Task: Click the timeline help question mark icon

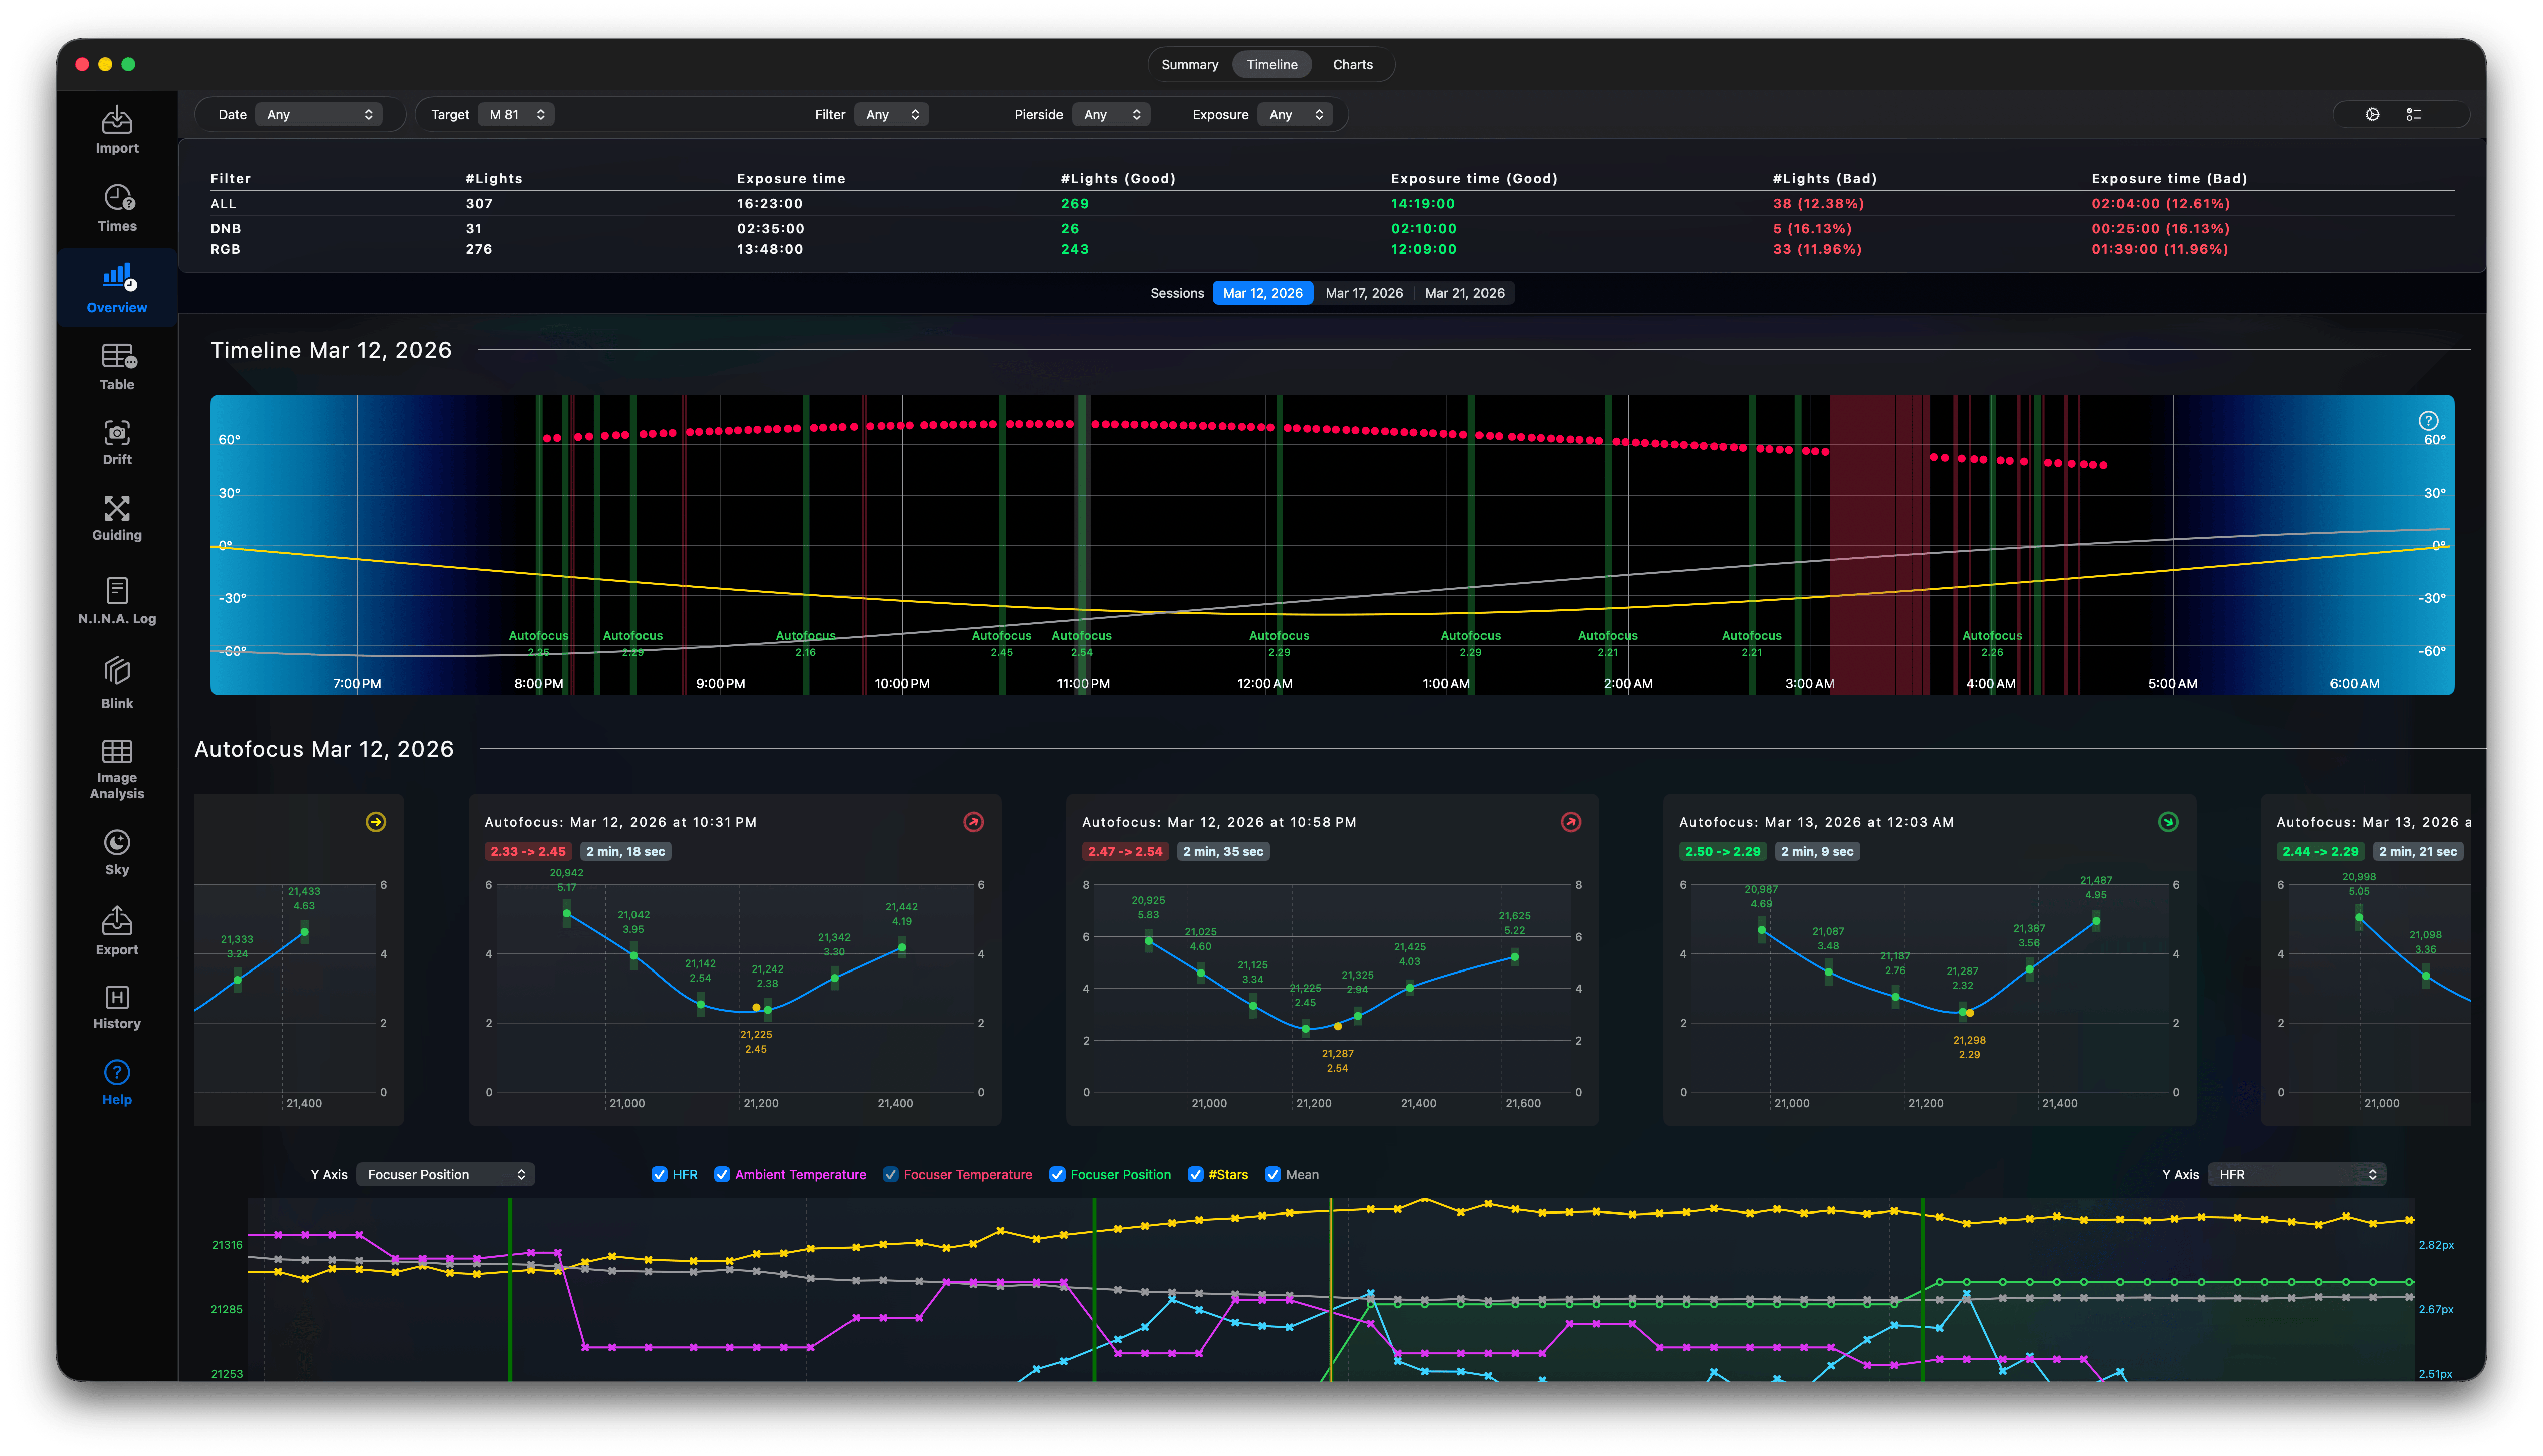Action: click(x=2428, y=420)
